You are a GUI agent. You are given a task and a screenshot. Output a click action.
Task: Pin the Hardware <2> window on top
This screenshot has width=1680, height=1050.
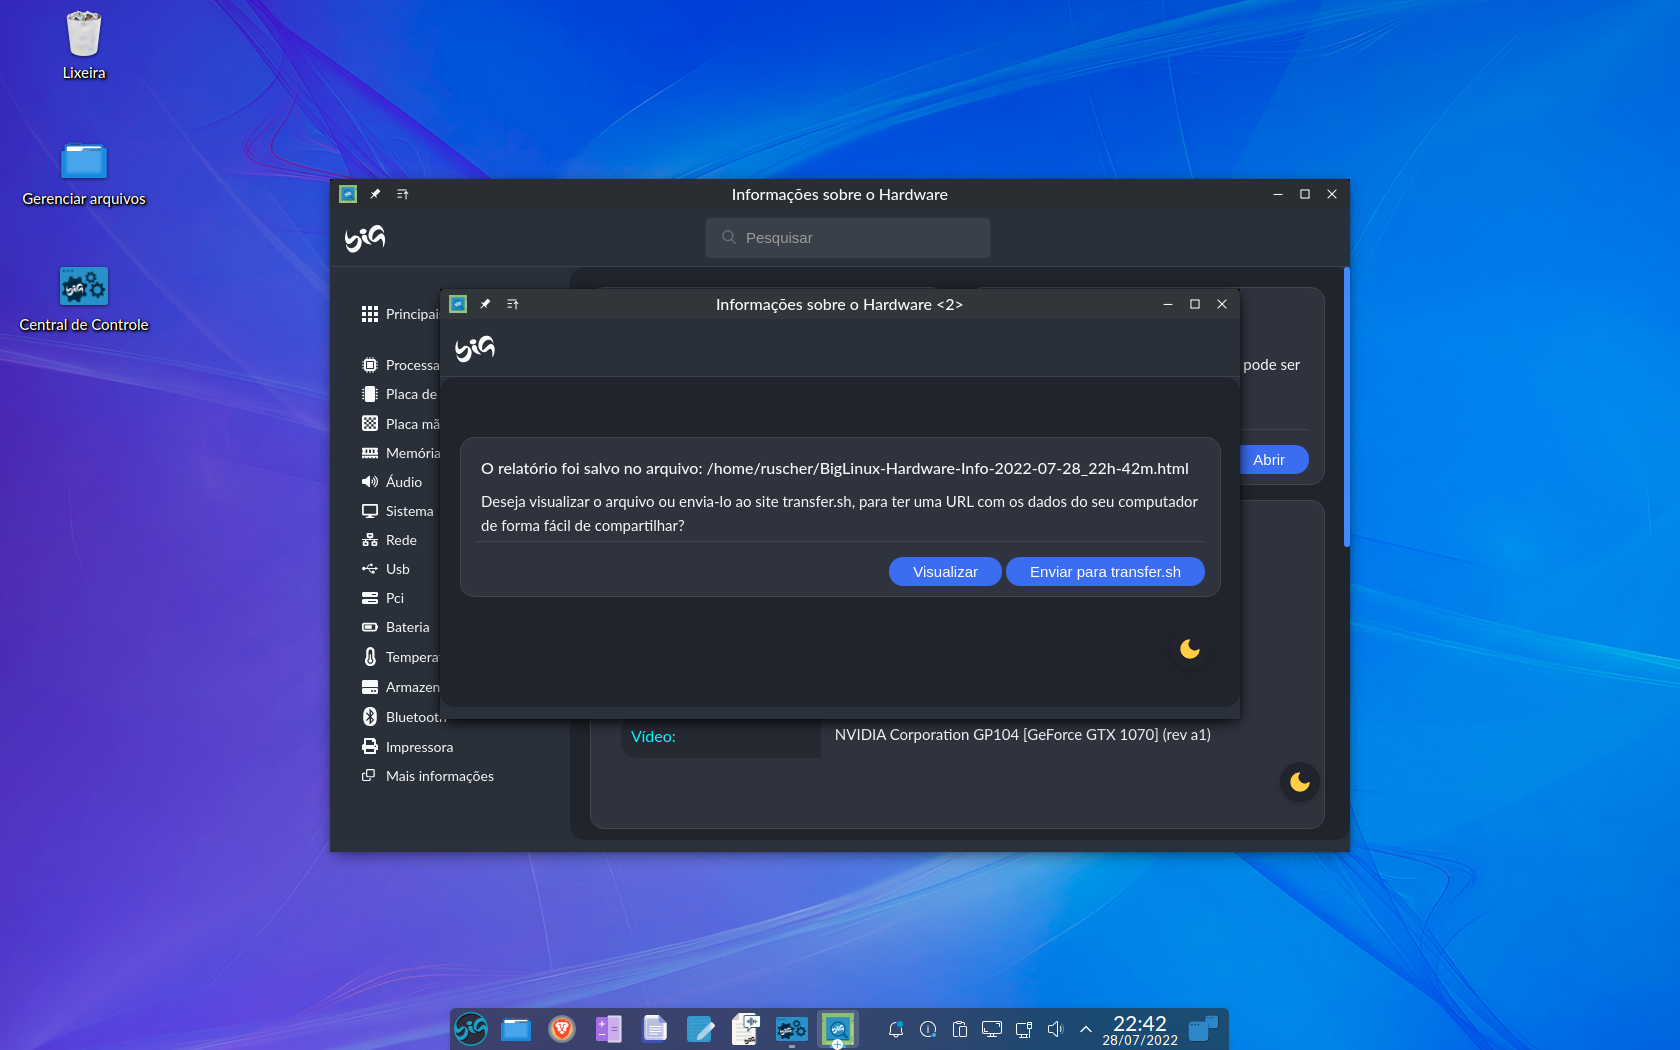485,304
